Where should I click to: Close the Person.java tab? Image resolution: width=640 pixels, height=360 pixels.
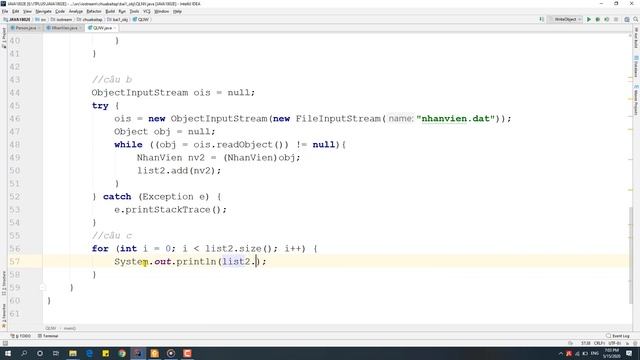click(39, 28)
